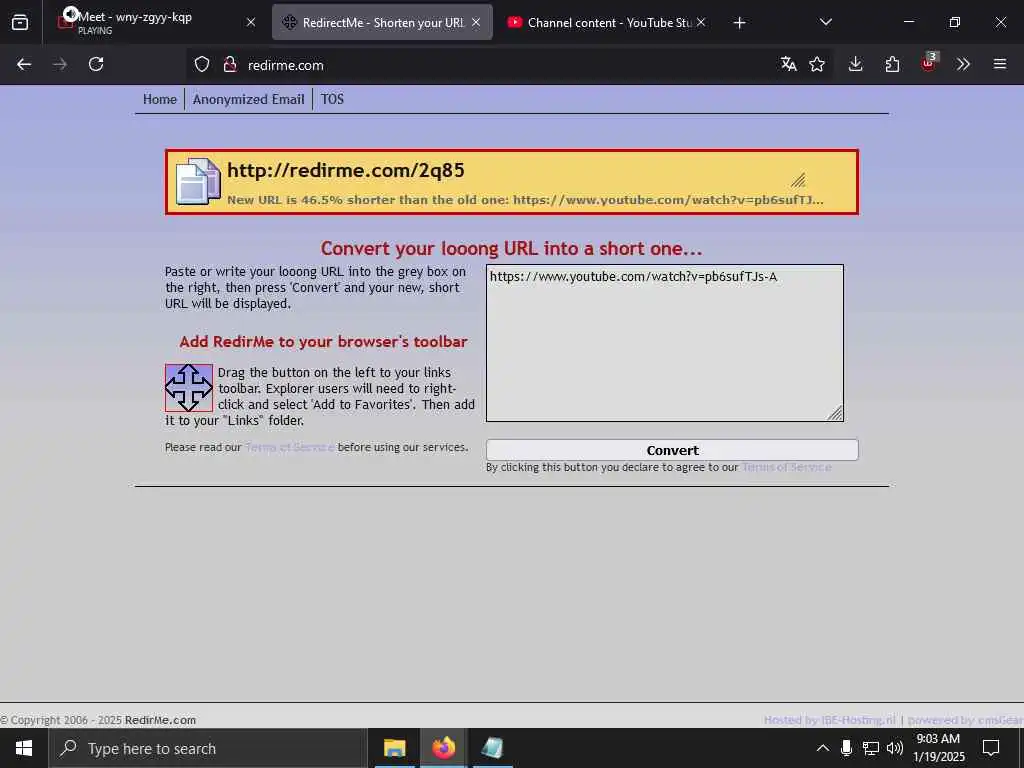
Task: Select the RedirectMe Shorten your URL tab
Action: [x=382, y=22]
